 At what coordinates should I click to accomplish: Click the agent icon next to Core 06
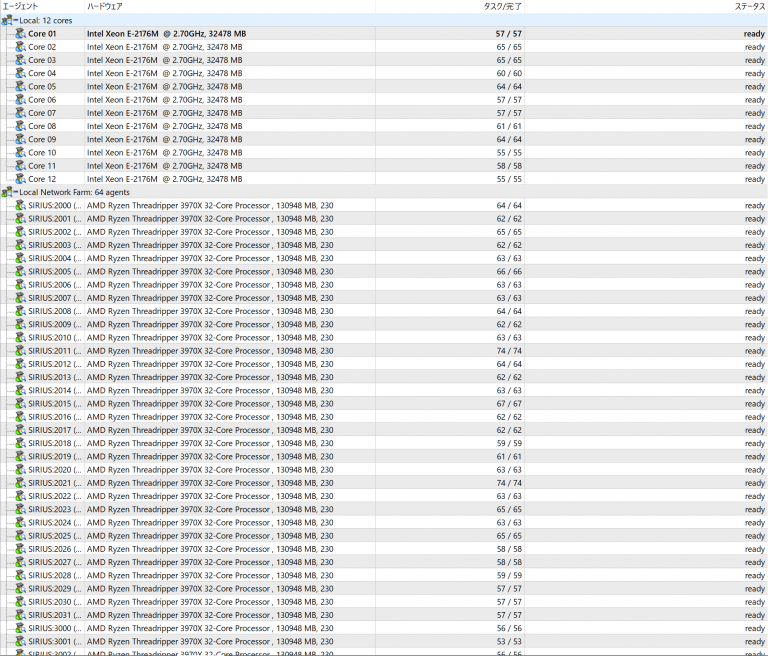20,99
